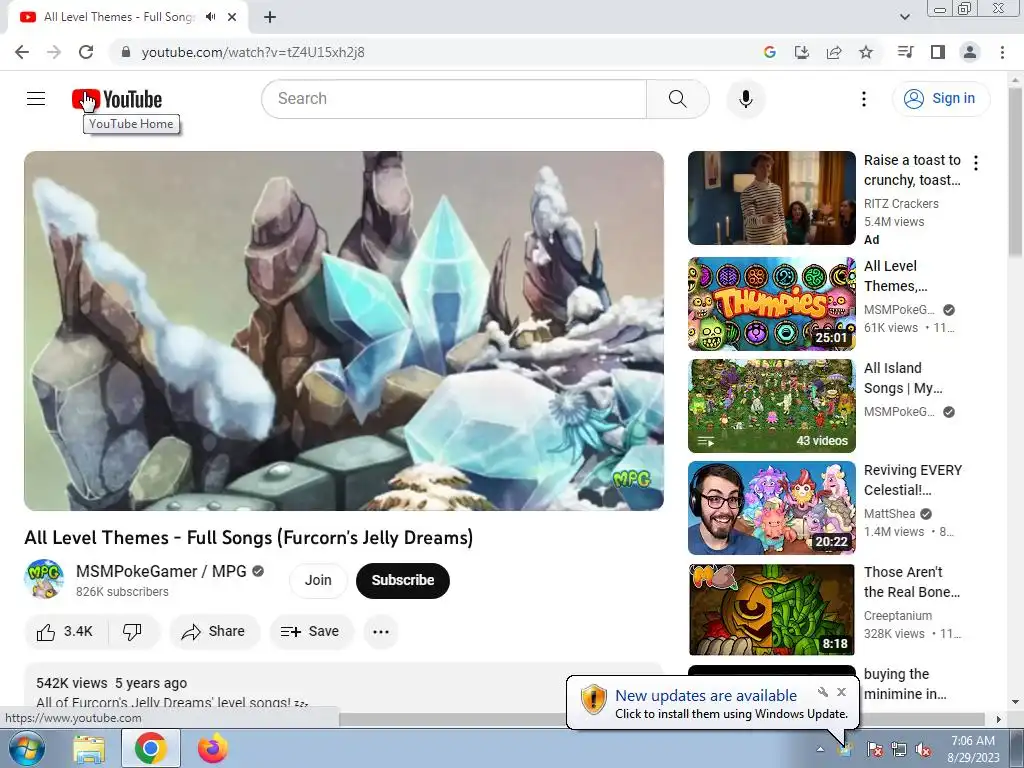
Task: Click 'buying the minimine in' title
Action: [905, 684]
